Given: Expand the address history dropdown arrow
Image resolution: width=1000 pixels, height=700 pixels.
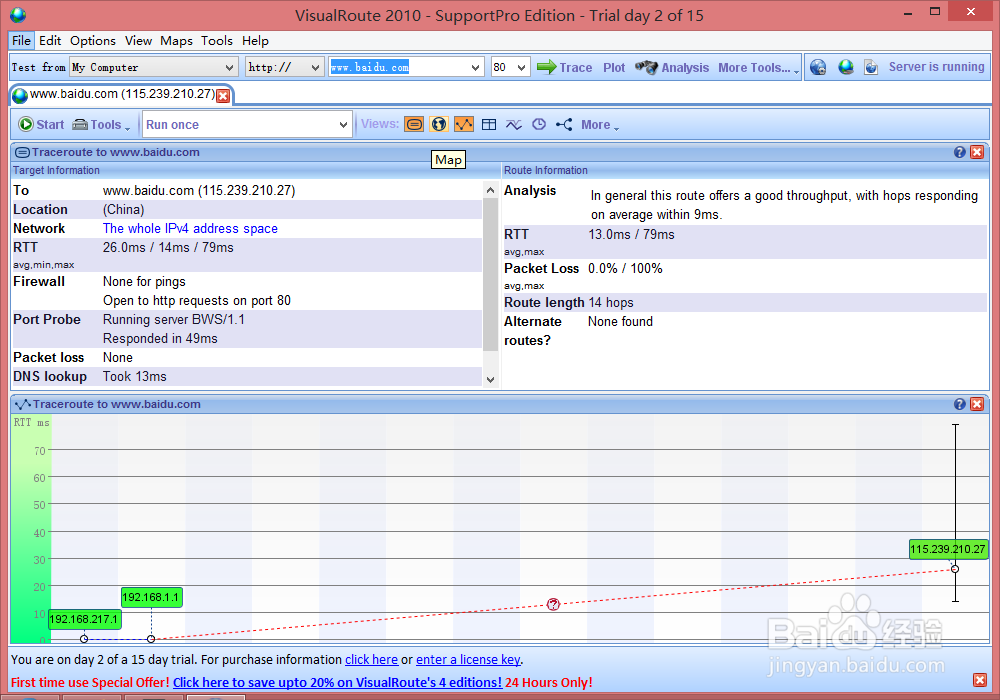Looking at the screenshot, I should 475,67.
